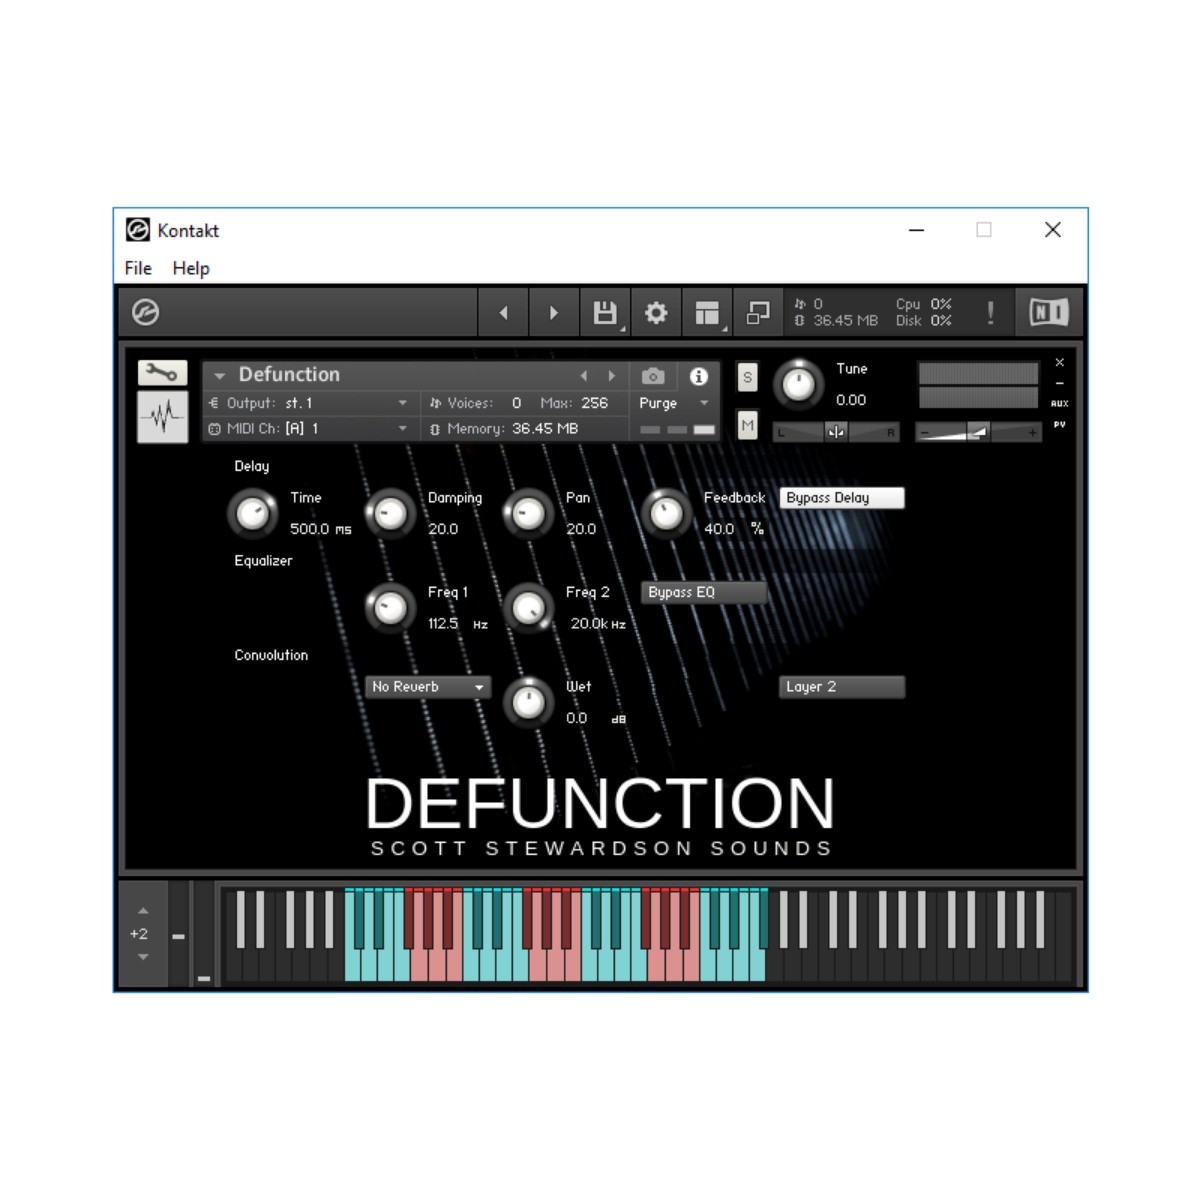Toggle Bypass Delay
The image size is (1200, 1200).
842,498
